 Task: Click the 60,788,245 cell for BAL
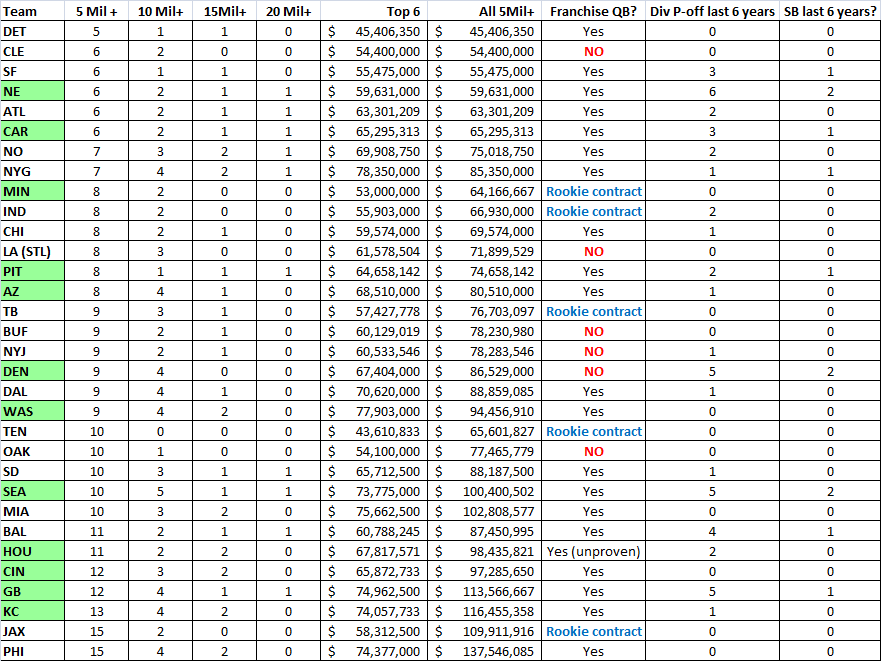click(x=374, y=532)
